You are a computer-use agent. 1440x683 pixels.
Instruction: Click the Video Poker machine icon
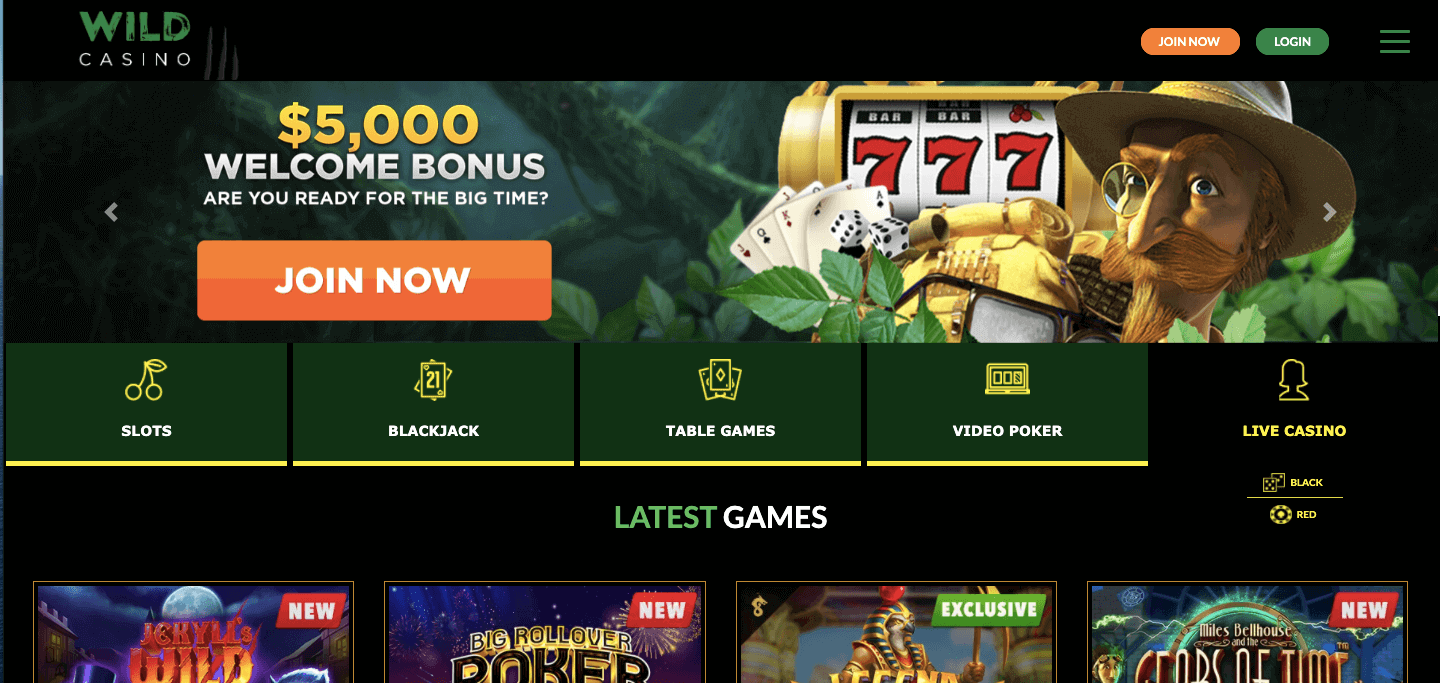click(1007, 379)
